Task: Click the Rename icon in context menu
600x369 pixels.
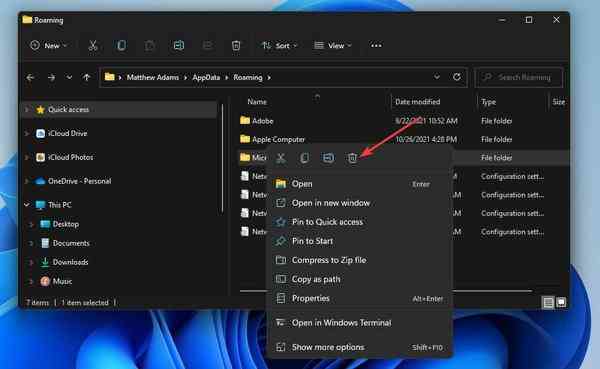Action: click(328, 158)
